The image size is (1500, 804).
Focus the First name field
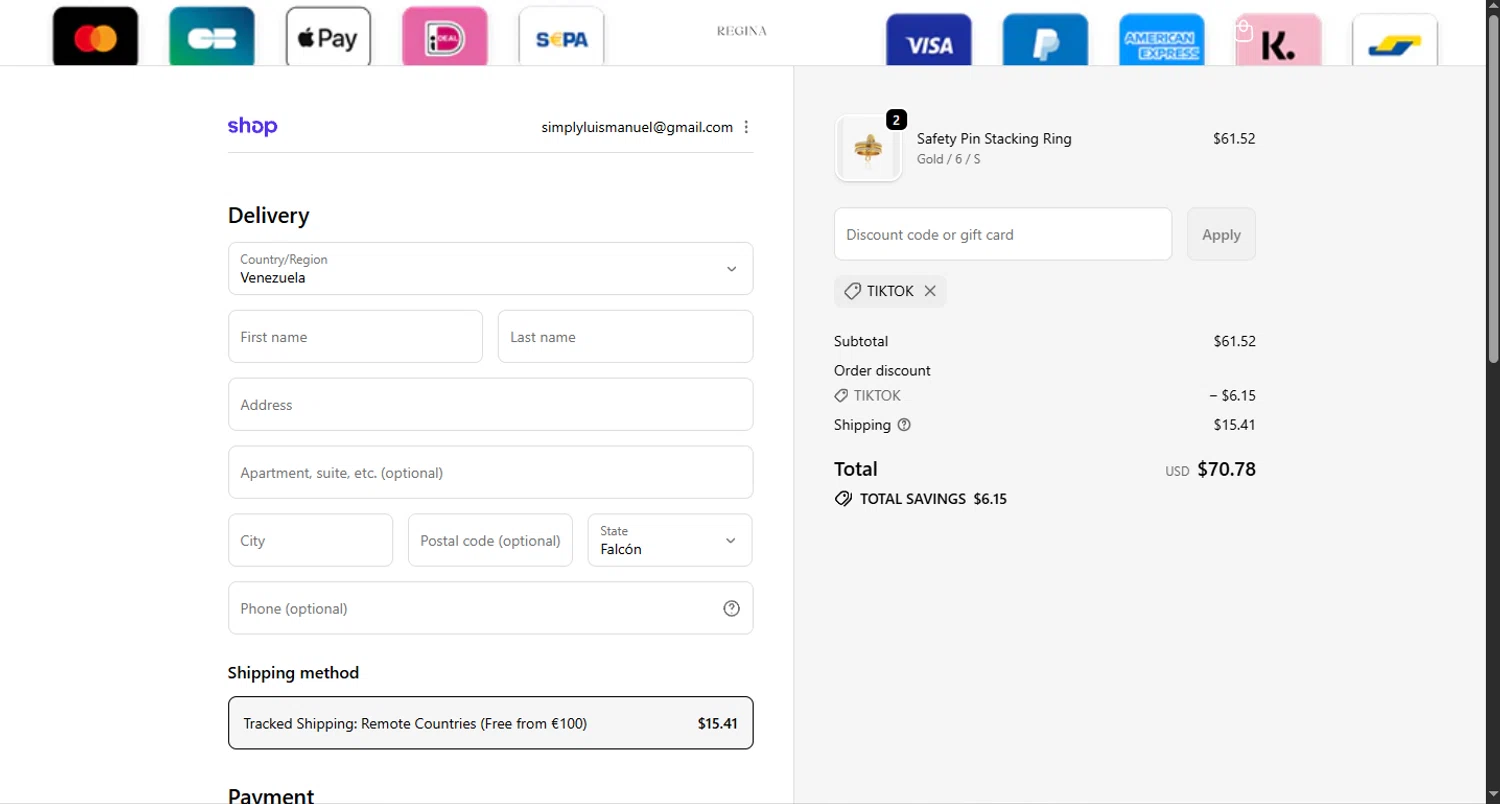(x=355, y=336)
